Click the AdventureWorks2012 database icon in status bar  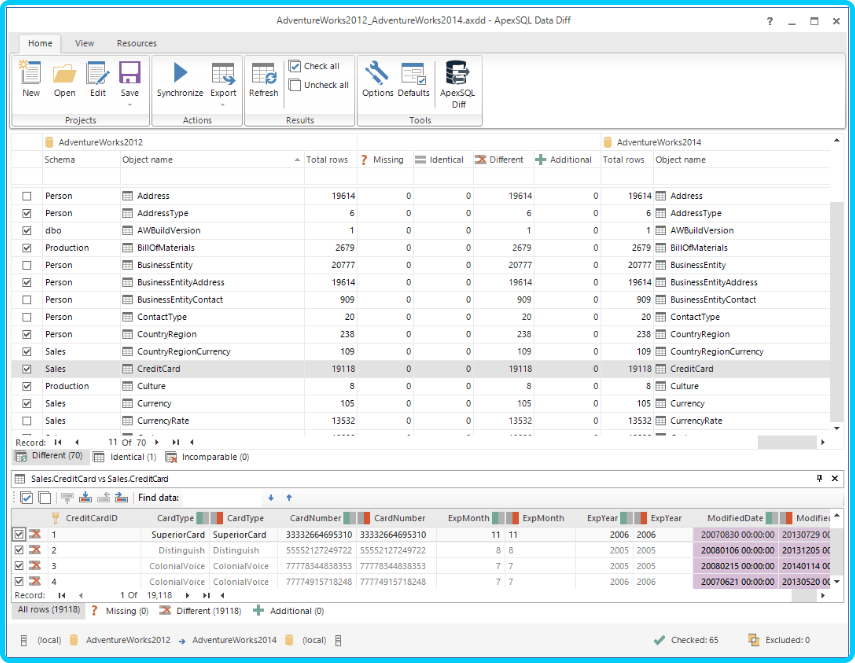[74, 640]
